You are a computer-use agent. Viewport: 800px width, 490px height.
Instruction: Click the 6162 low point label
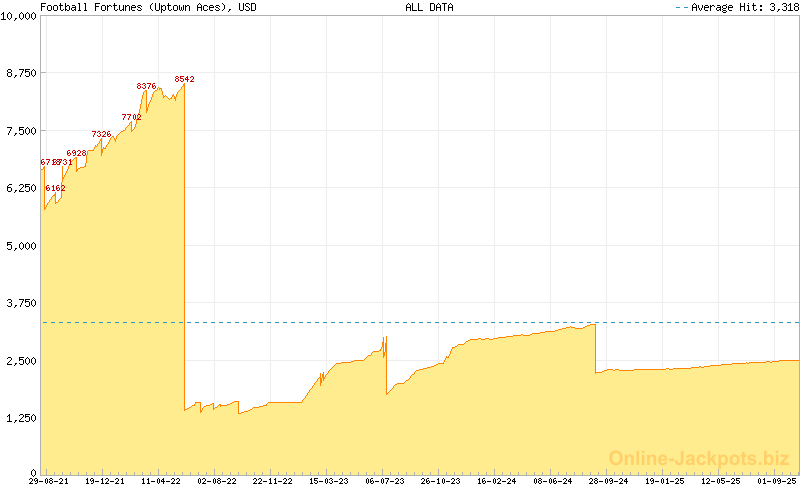pyautogui.click(x=55, y=188)
